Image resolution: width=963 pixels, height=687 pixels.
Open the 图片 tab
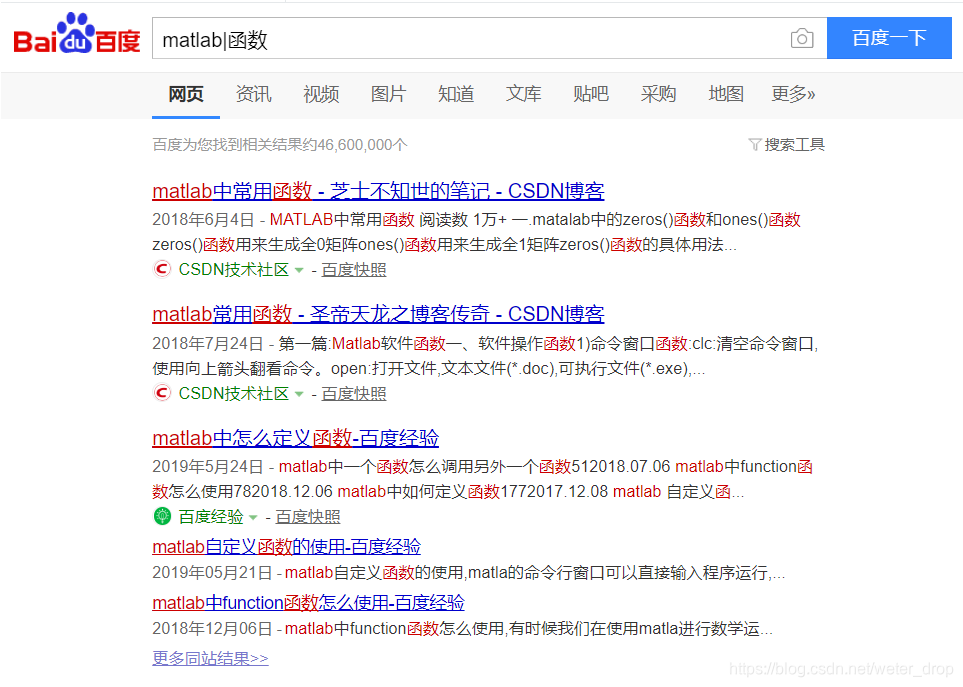pyautogui.click(x=389, y=94)
